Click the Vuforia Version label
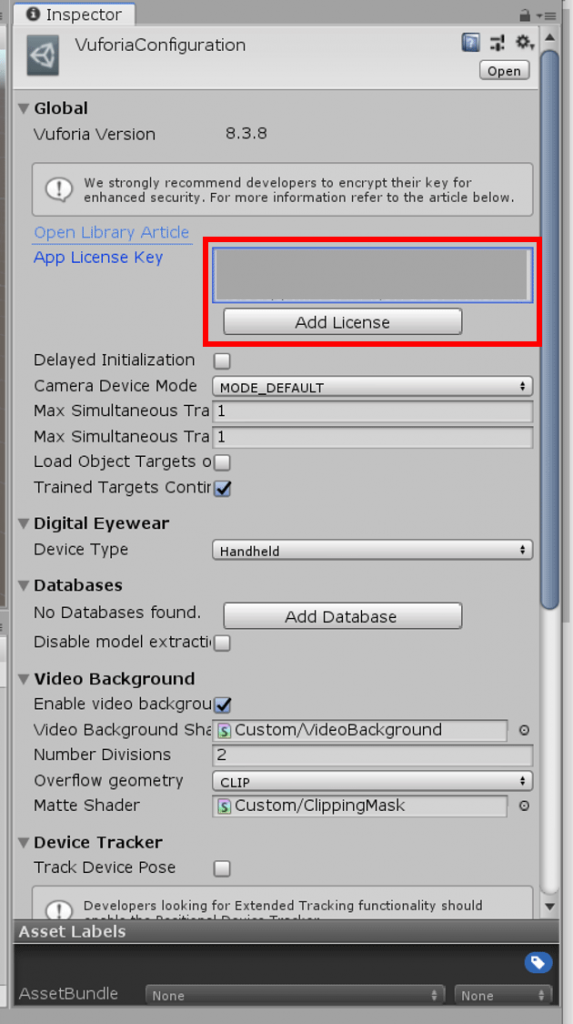 point(95,135)
